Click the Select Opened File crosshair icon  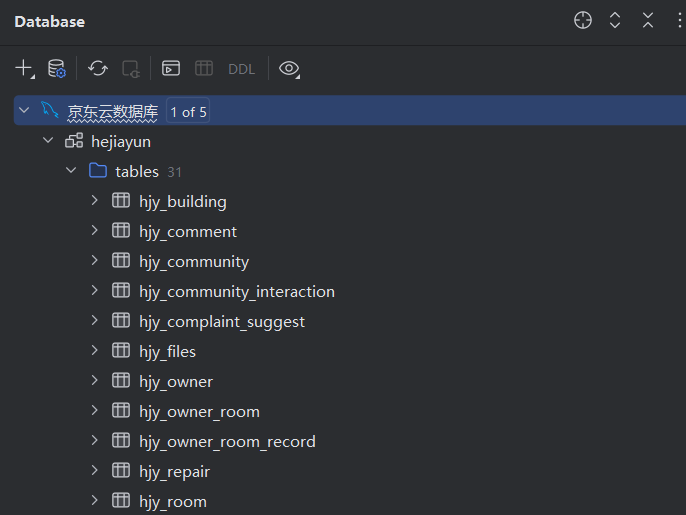(583, 21)
